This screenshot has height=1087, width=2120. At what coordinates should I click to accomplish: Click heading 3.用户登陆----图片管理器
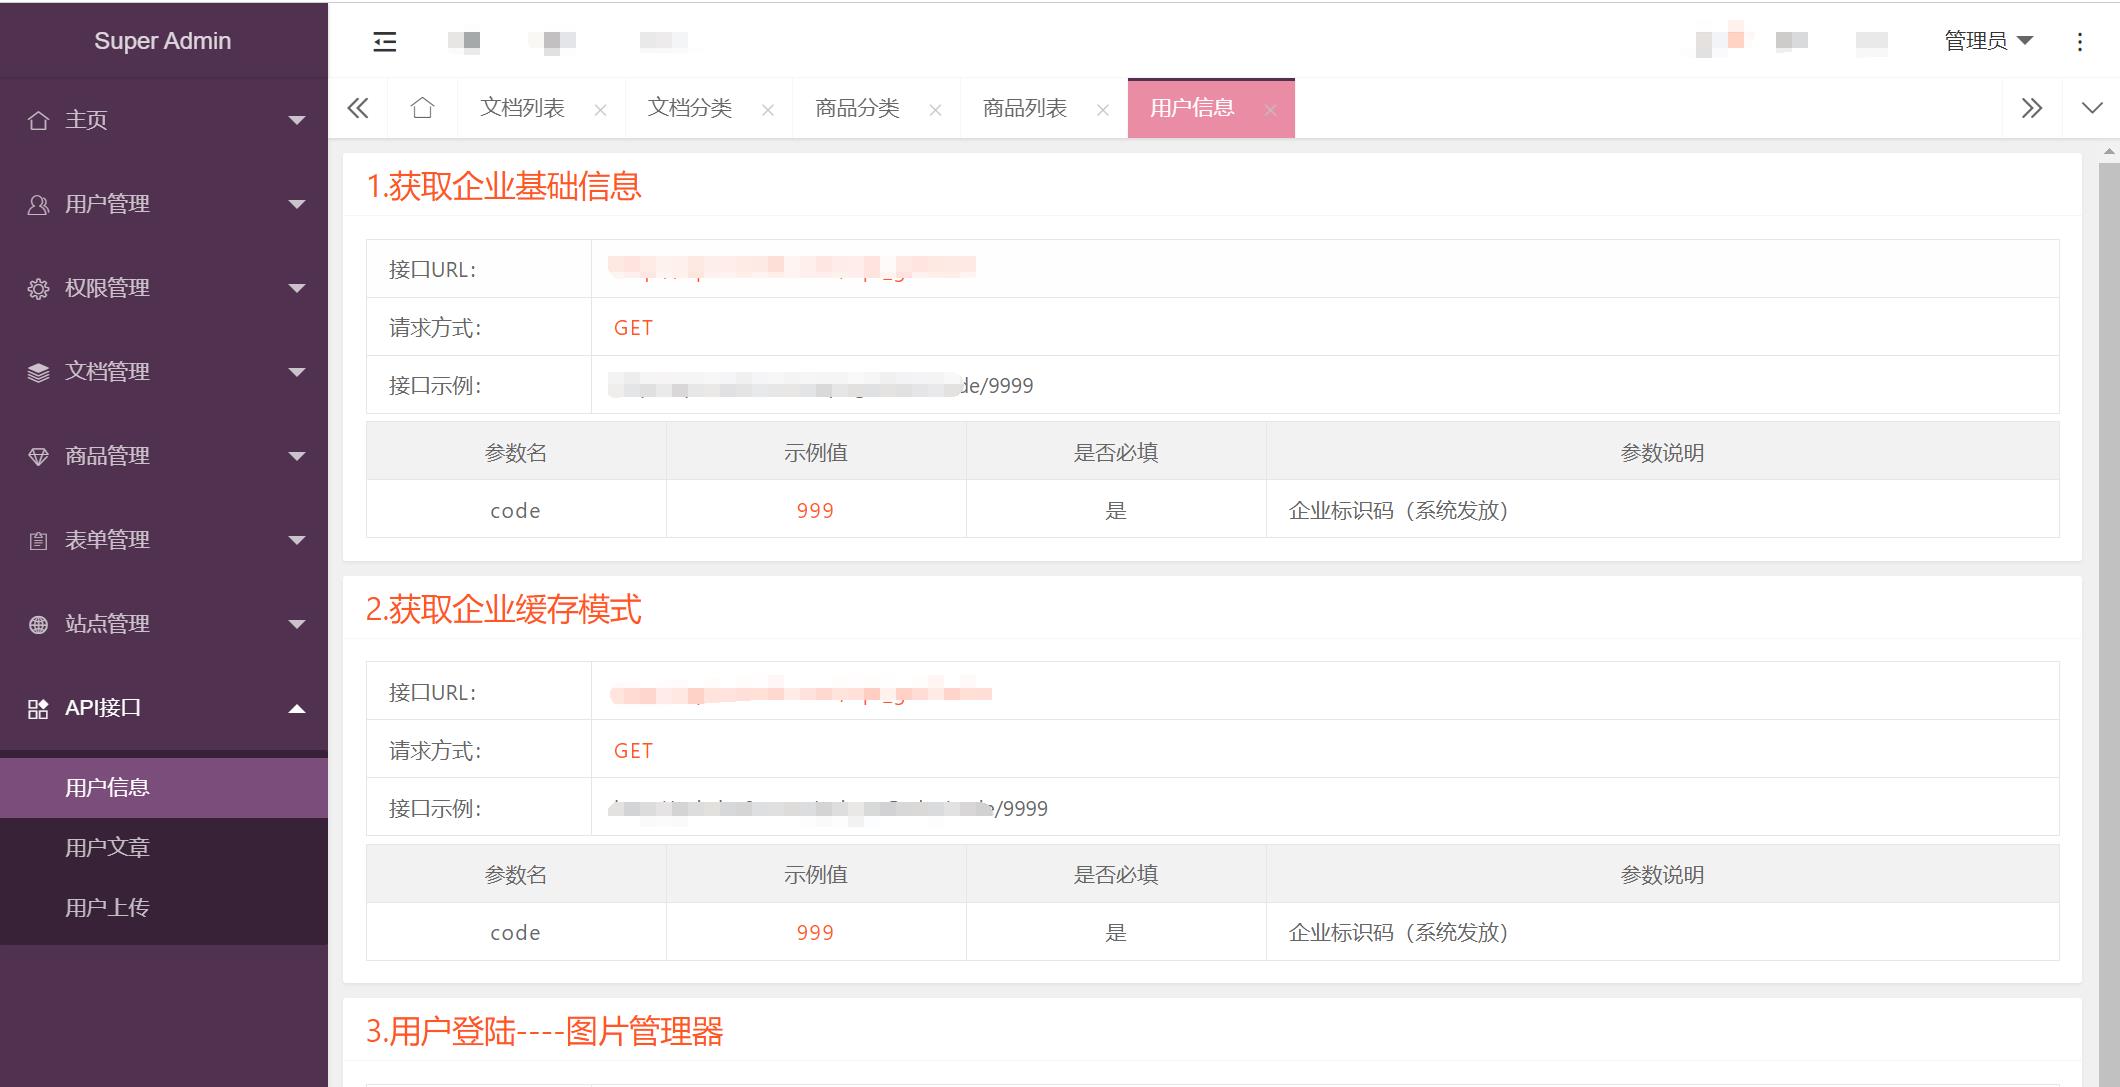(x=545, y=1031)
